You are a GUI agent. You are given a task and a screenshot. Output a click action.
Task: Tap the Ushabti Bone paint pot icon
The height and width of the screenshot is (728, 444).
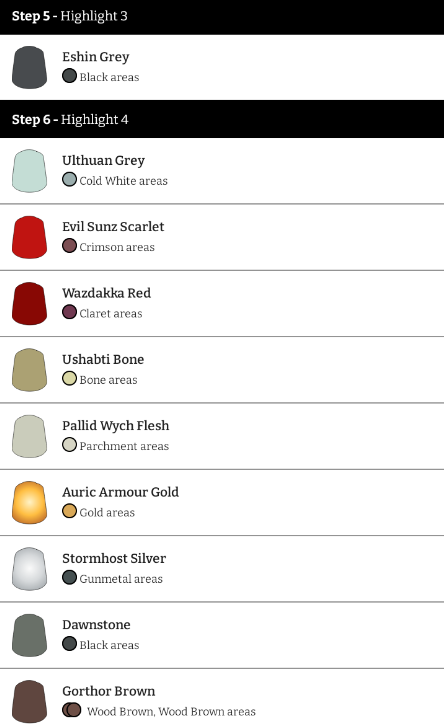(29, 370)
